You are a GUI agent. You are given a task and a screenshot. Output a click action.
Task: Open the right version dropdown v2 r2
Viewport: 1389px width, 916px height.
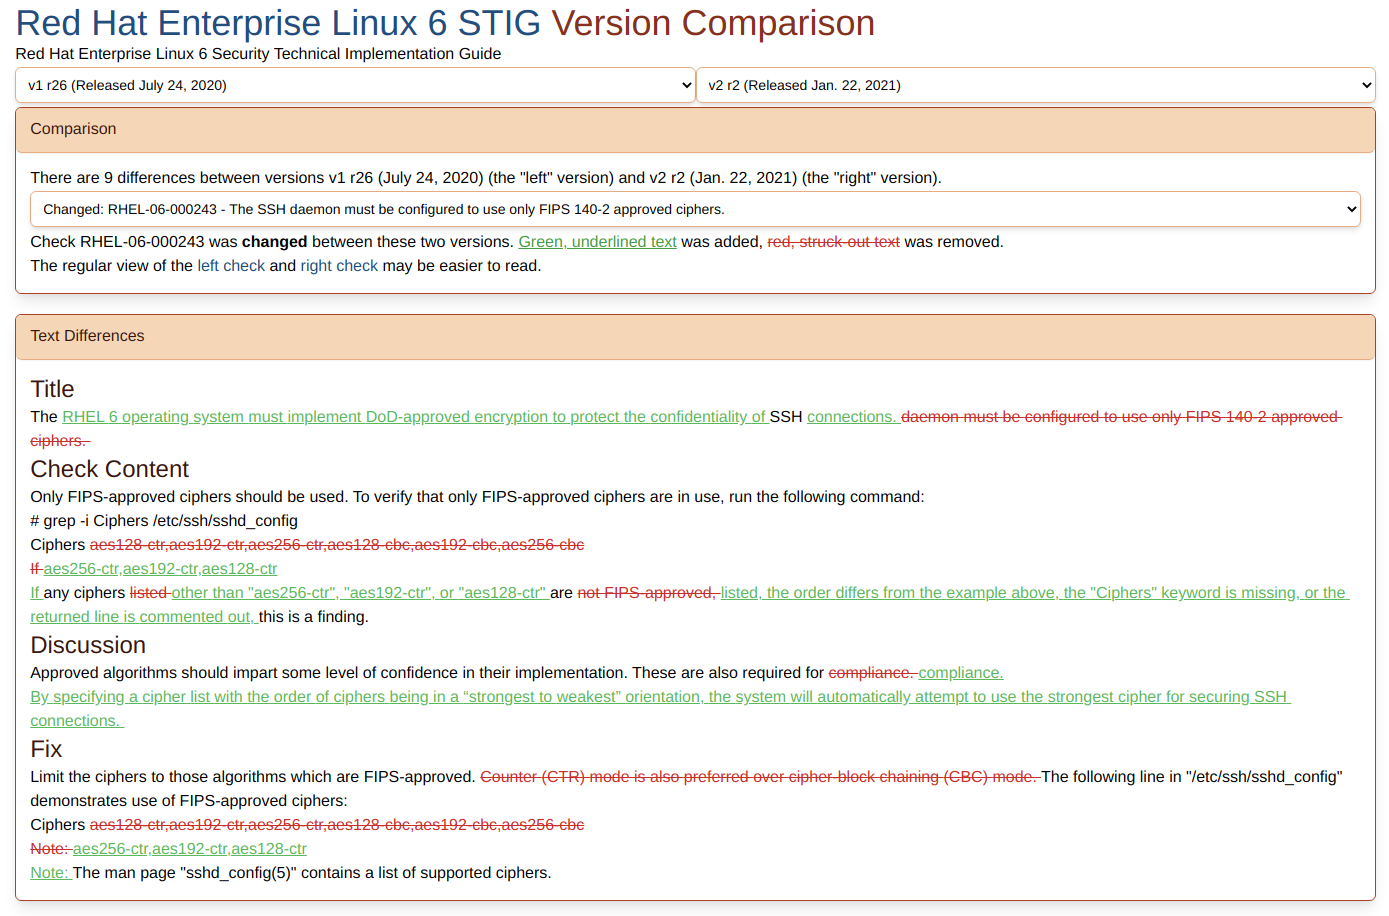[x=1036, y=85]
